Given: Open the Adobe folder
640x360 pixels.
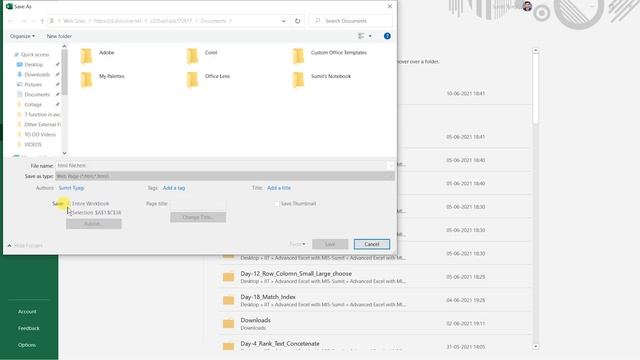Looking at the screenshot, I should click(x=97, y=55).
